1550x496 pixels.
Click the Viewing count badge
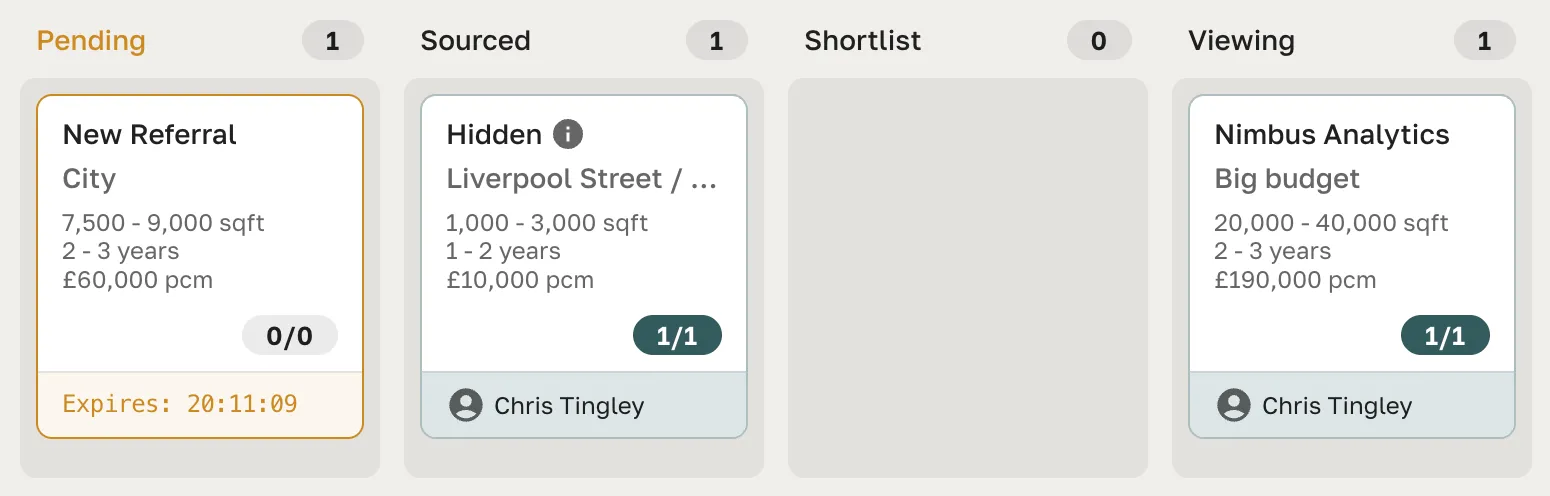pos(1484,41)
